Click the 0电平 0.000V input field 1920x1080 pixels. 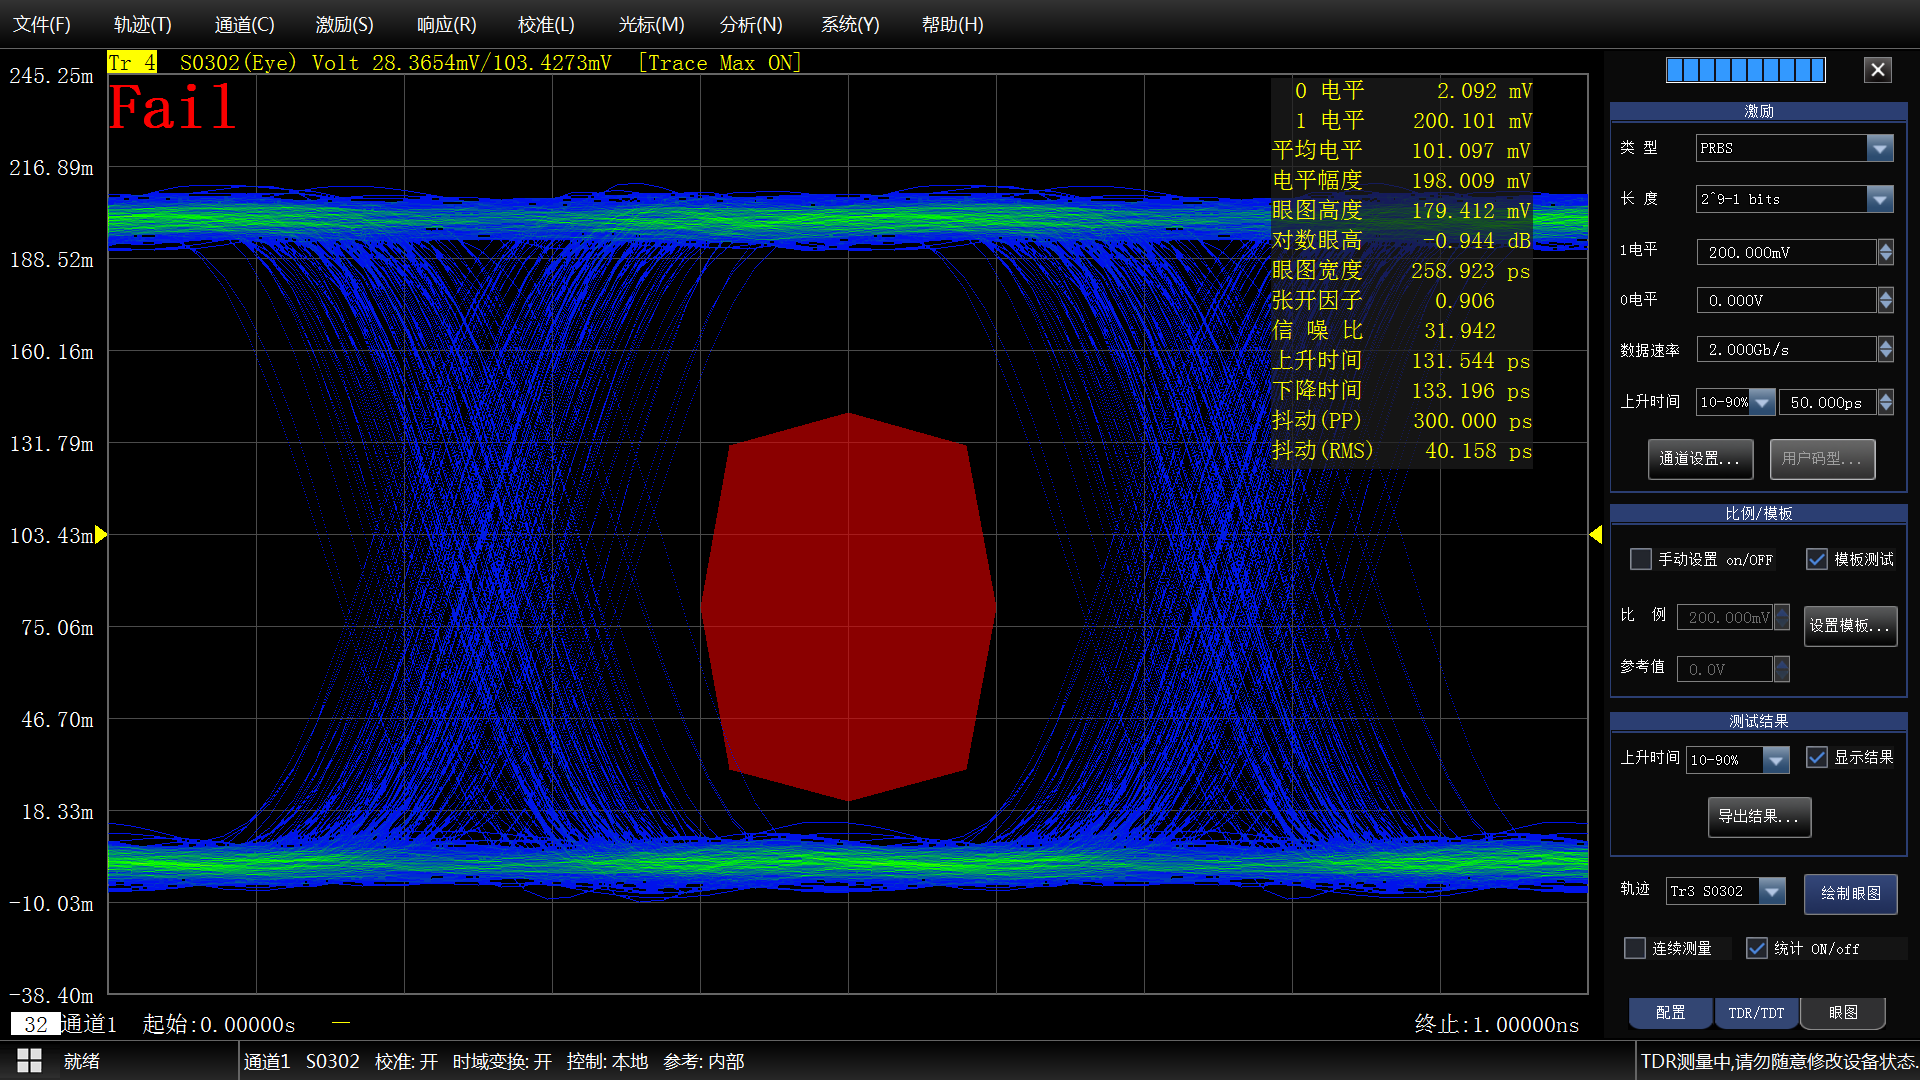(1786, 300)
